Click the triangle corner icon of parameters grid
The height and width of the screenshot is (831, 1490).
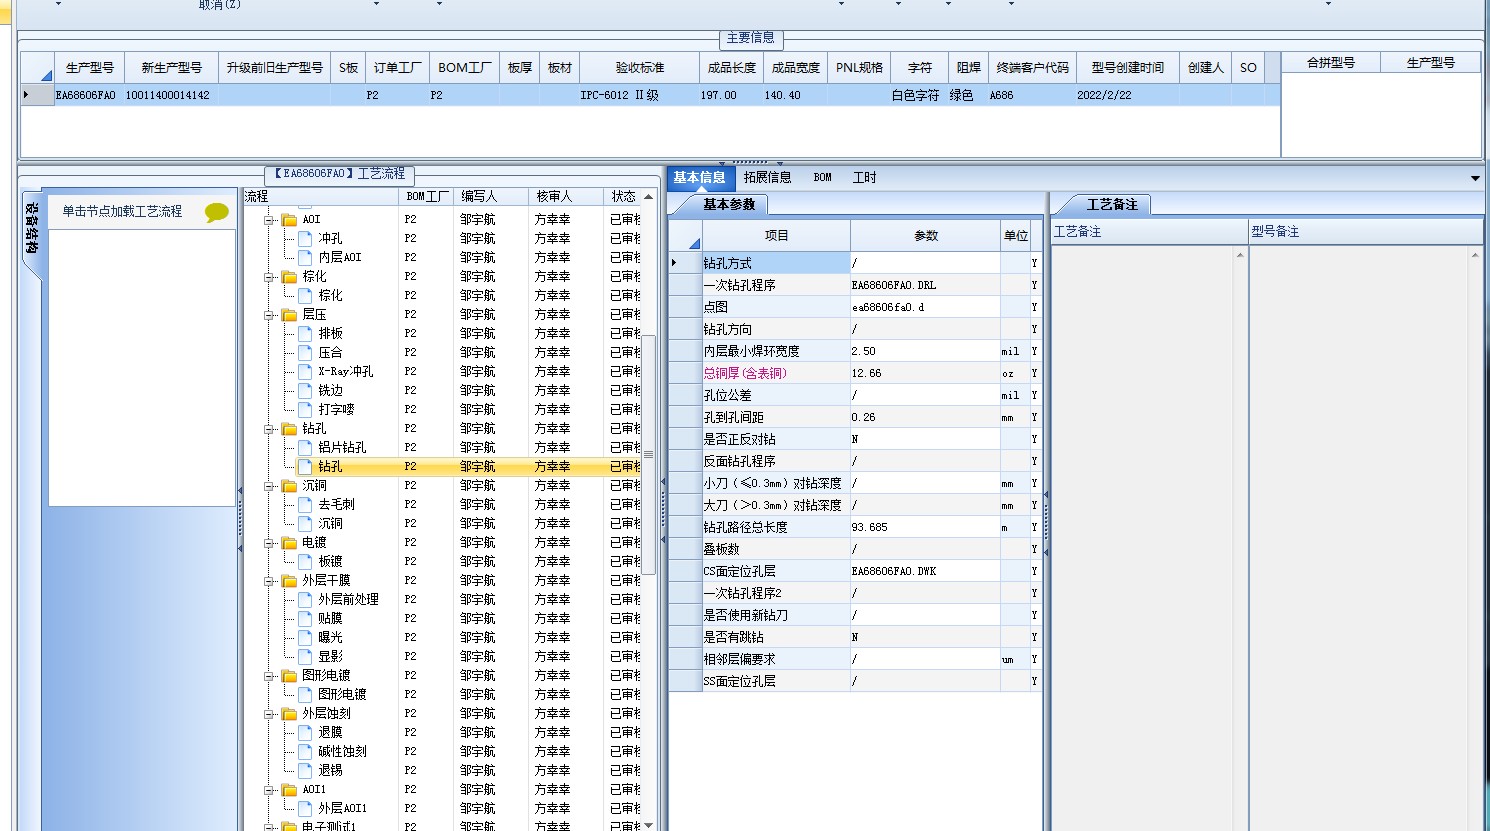pyautogui.click(x=694, y=243)
